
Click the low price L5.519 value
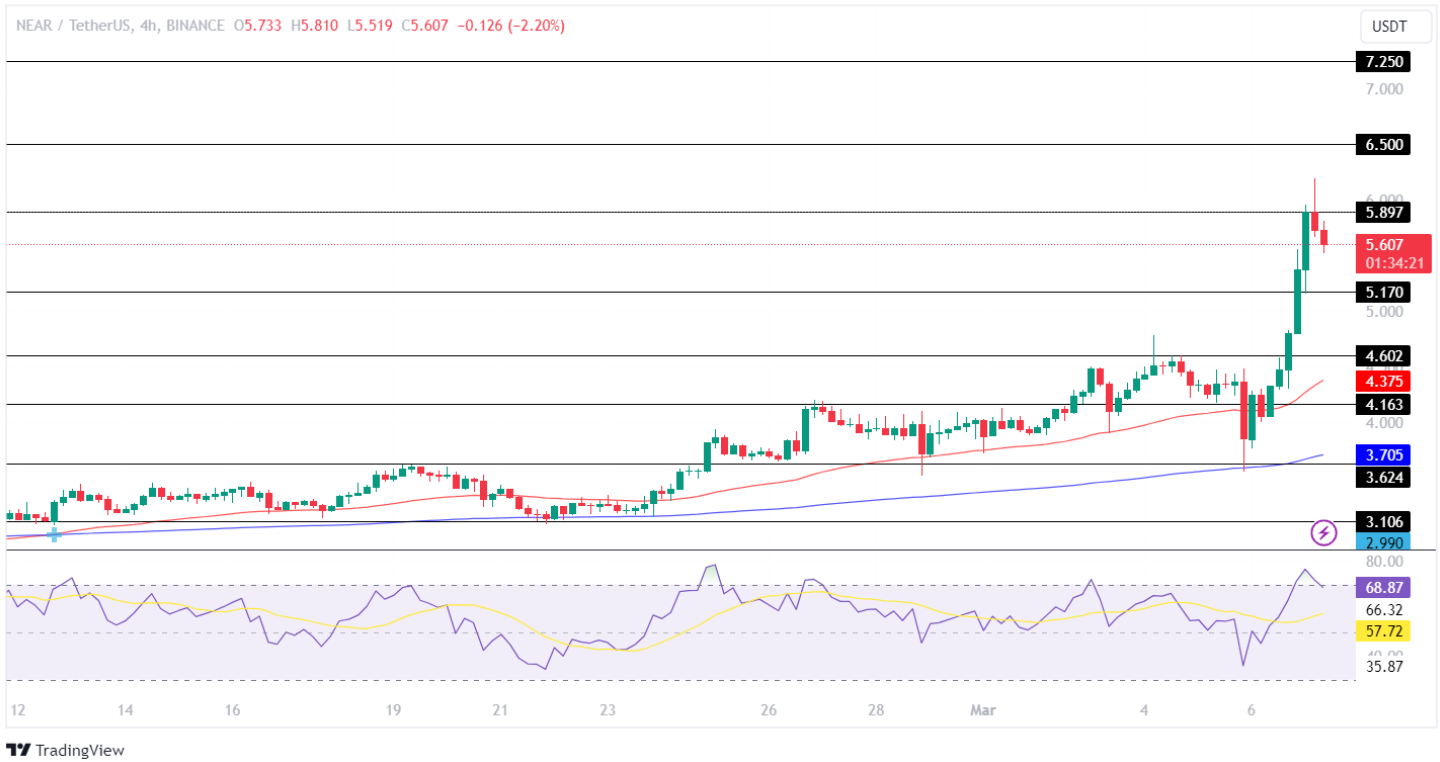370,26
